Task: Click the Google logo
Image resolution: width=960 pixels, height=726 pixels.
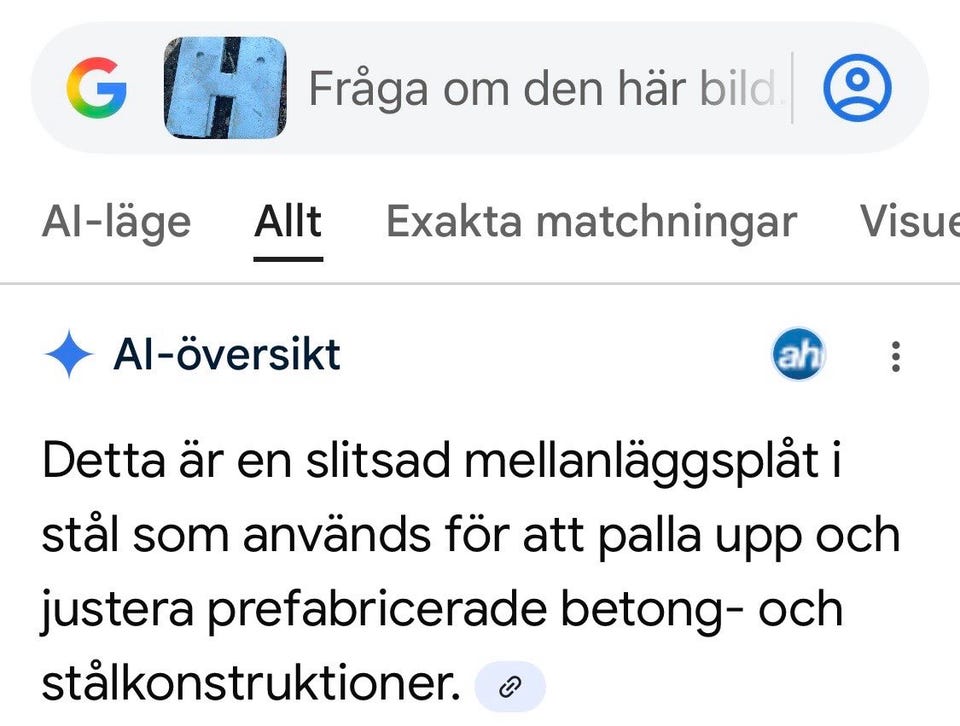Action: coord(98,88)
